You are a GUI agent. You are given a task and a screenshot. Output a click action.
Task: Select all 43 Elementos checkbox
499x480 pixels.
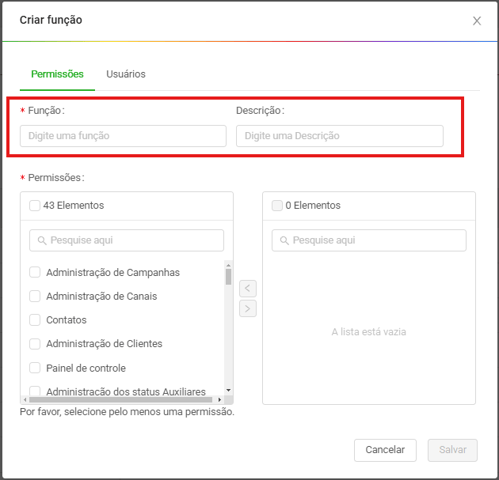[x=35, y=205]
